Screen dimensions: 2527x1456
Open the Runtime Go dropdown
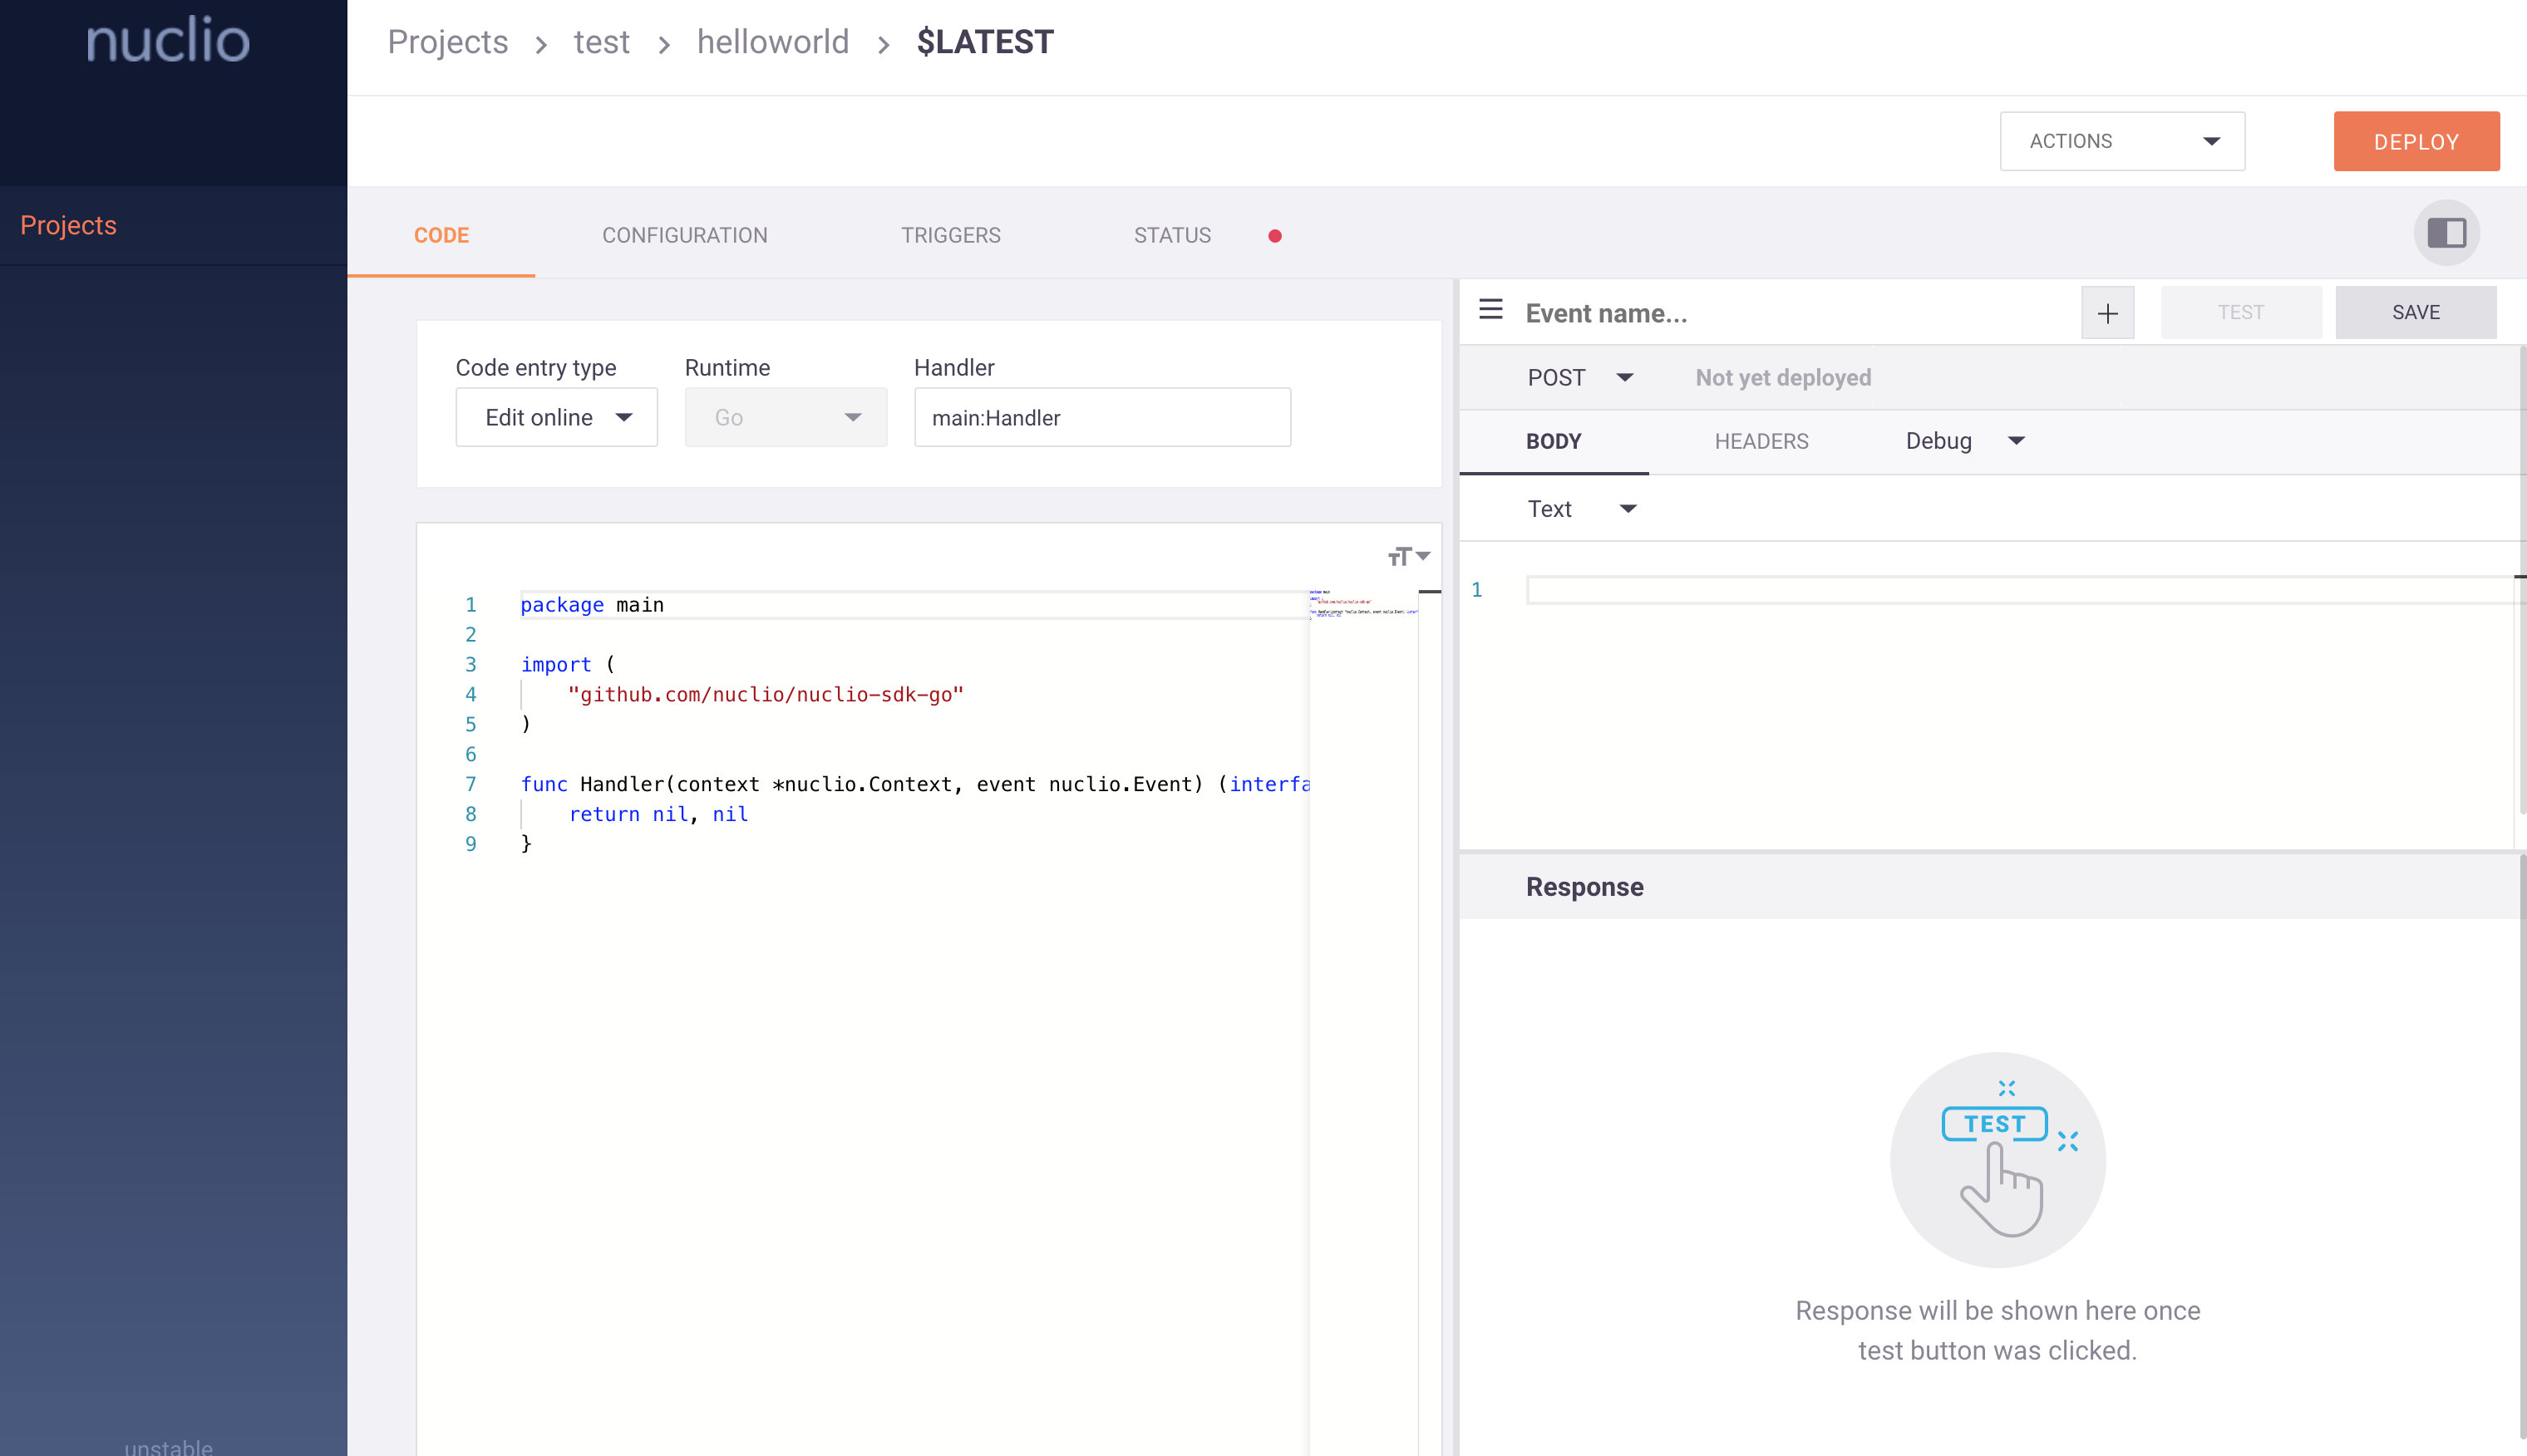786,418
